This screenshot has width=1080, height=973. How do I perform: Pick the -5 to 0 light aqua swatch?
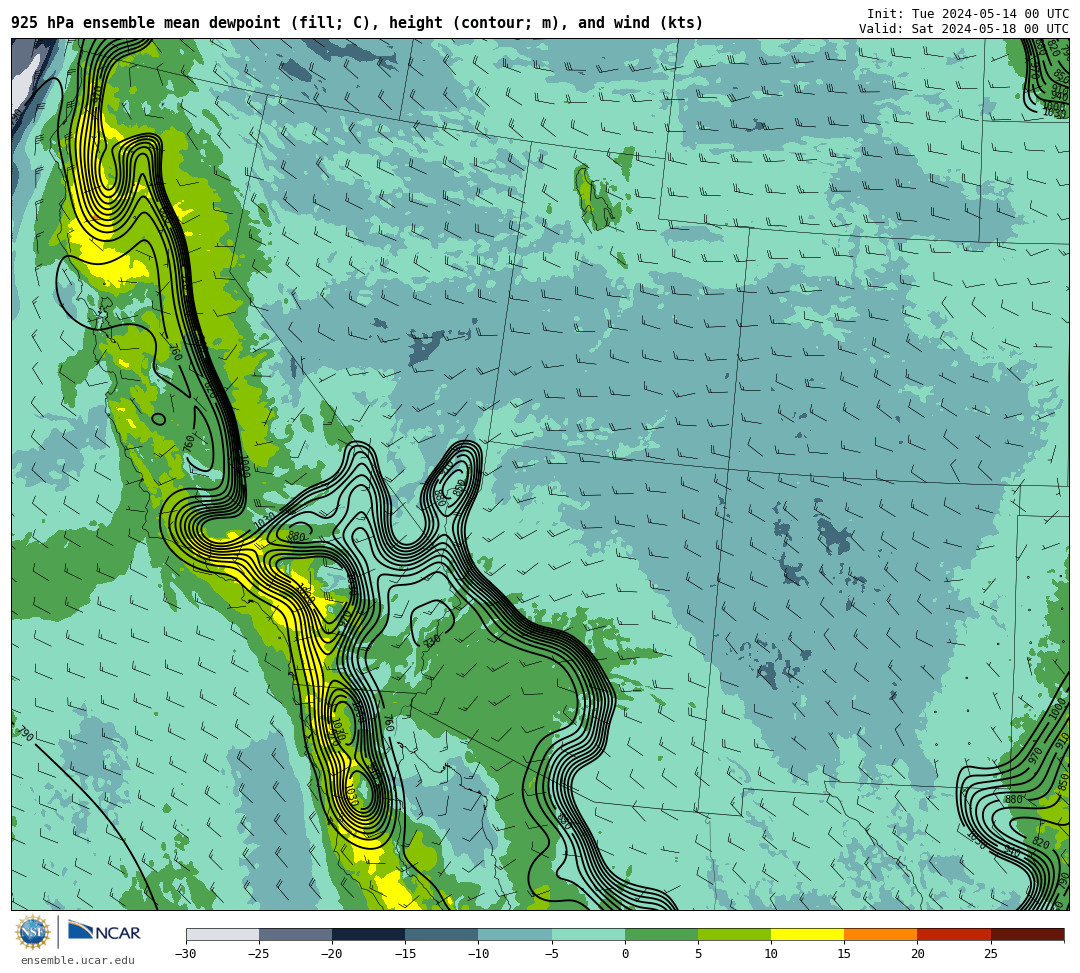coord(588,934)
